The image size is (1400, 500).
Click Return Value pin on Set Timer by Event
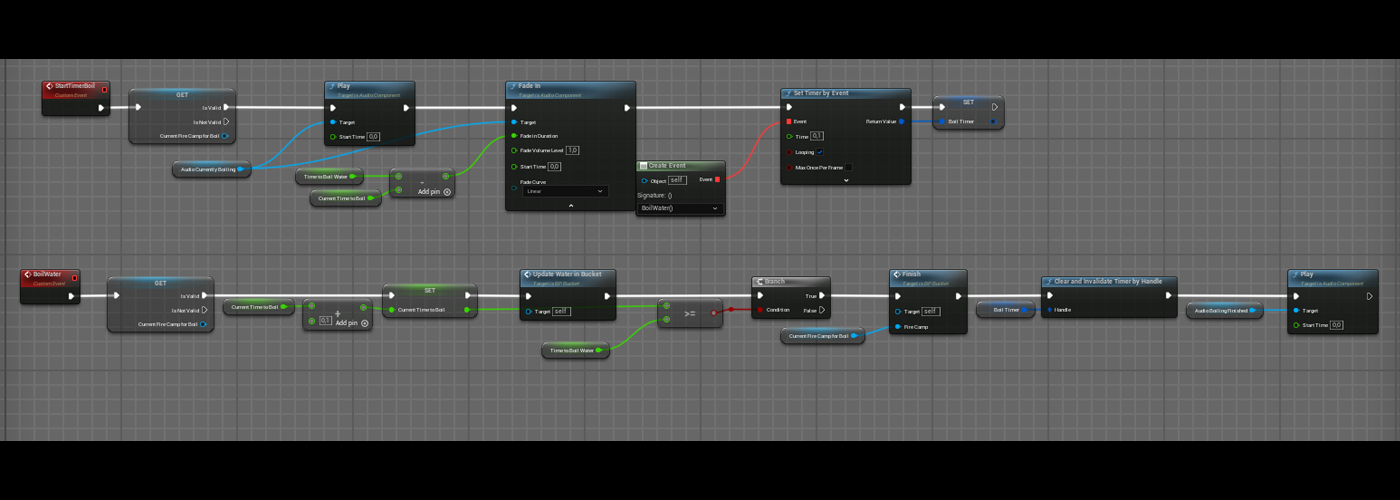[x=901, y=122]
